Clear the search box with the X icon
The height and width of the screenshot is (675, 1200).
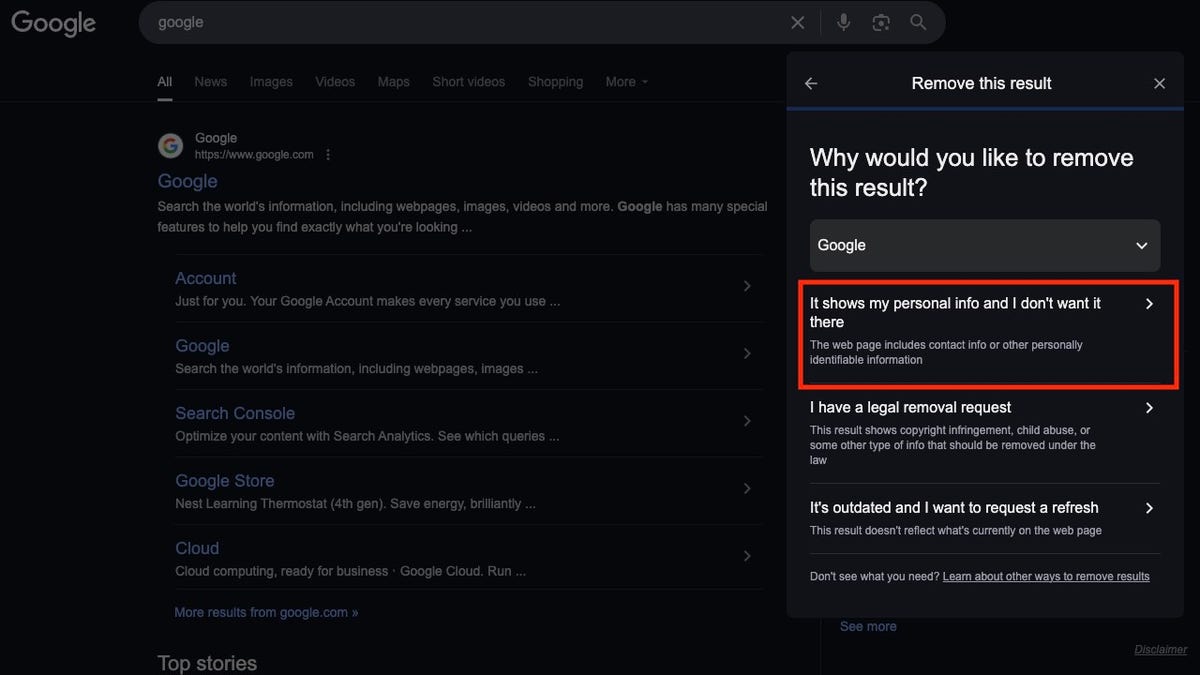(x=798, y=23)
